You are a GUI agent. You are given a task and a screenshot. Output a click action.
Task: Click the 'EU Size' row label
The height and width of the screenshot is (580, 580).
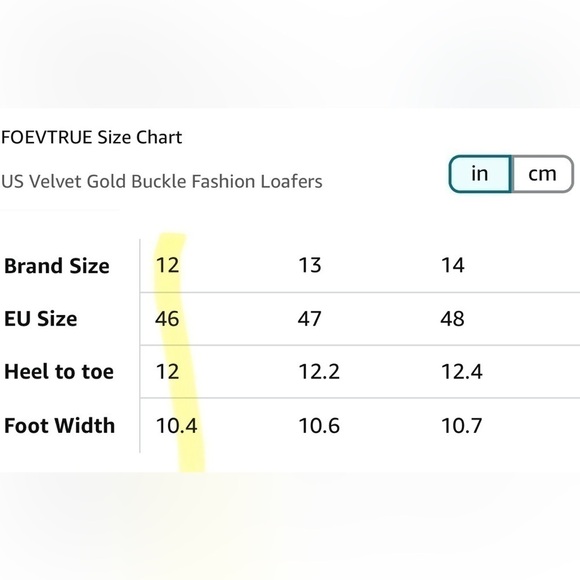(41, 319)
